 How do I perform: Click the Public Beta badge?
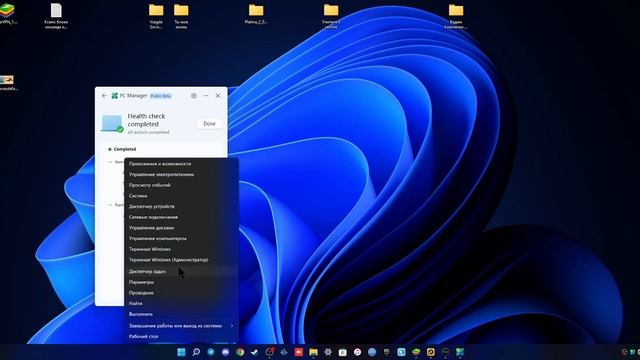tap(161, 96)
